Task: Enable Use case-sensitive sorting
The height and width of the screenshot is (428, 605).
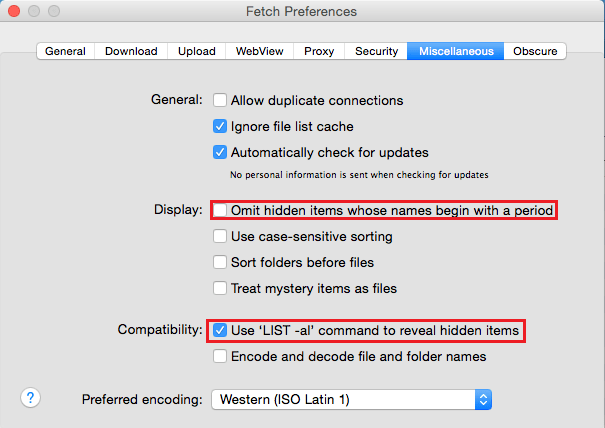Action: click(x=220, y=237)
